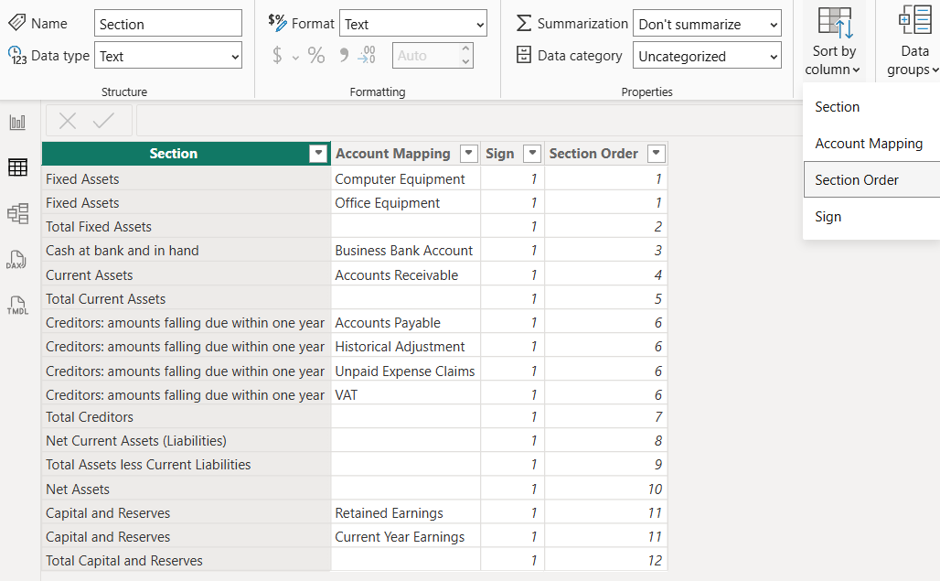The image size is (940, 581).
Task: Choose Account Mapping in sort menu
Action: pyautogui.click(x=872, y=143)
